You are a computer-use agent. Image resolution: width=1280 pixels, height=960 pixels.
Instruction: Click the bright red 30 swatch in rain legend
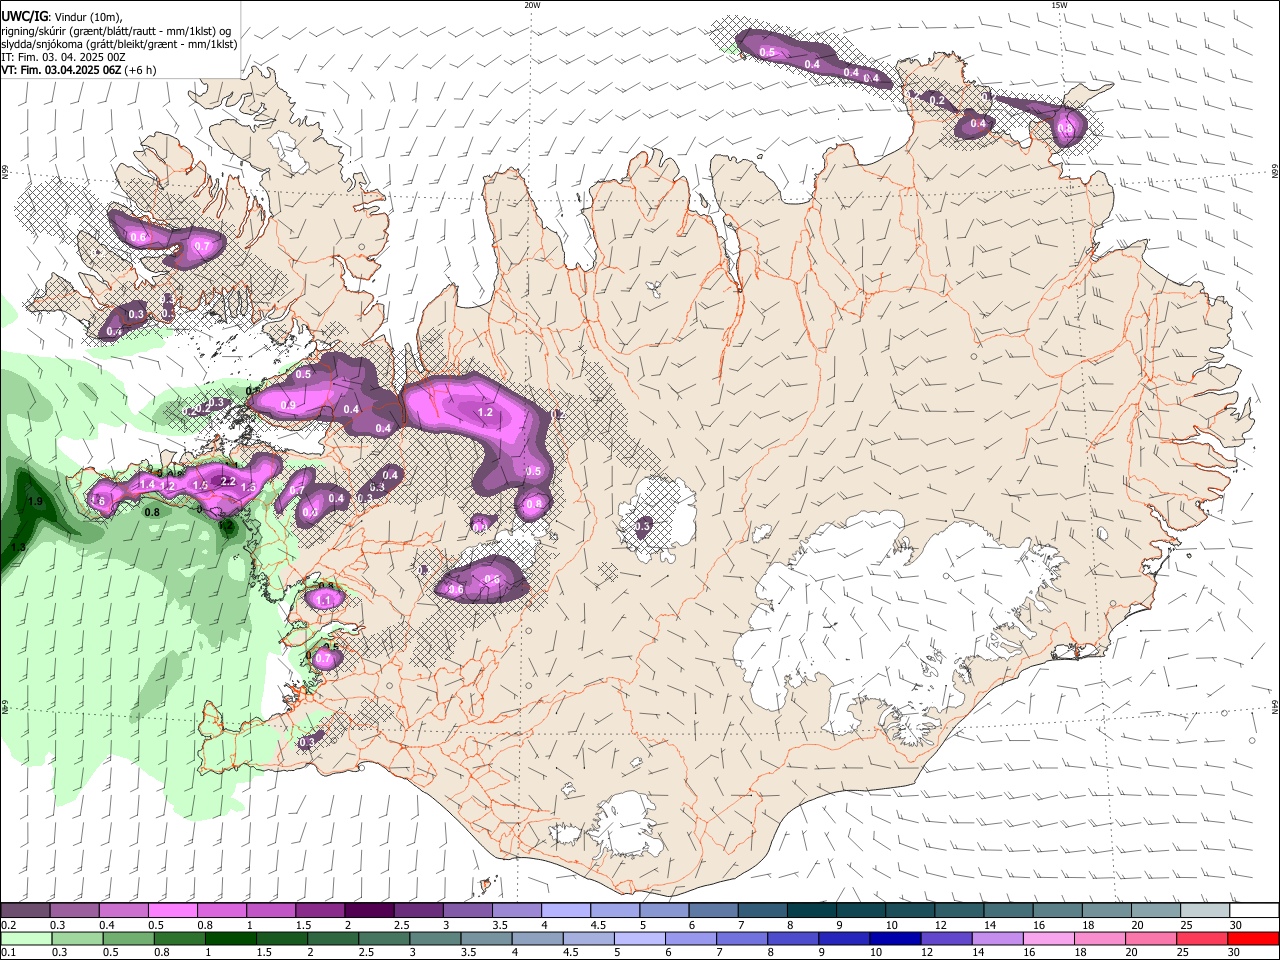click(1255, 938)
